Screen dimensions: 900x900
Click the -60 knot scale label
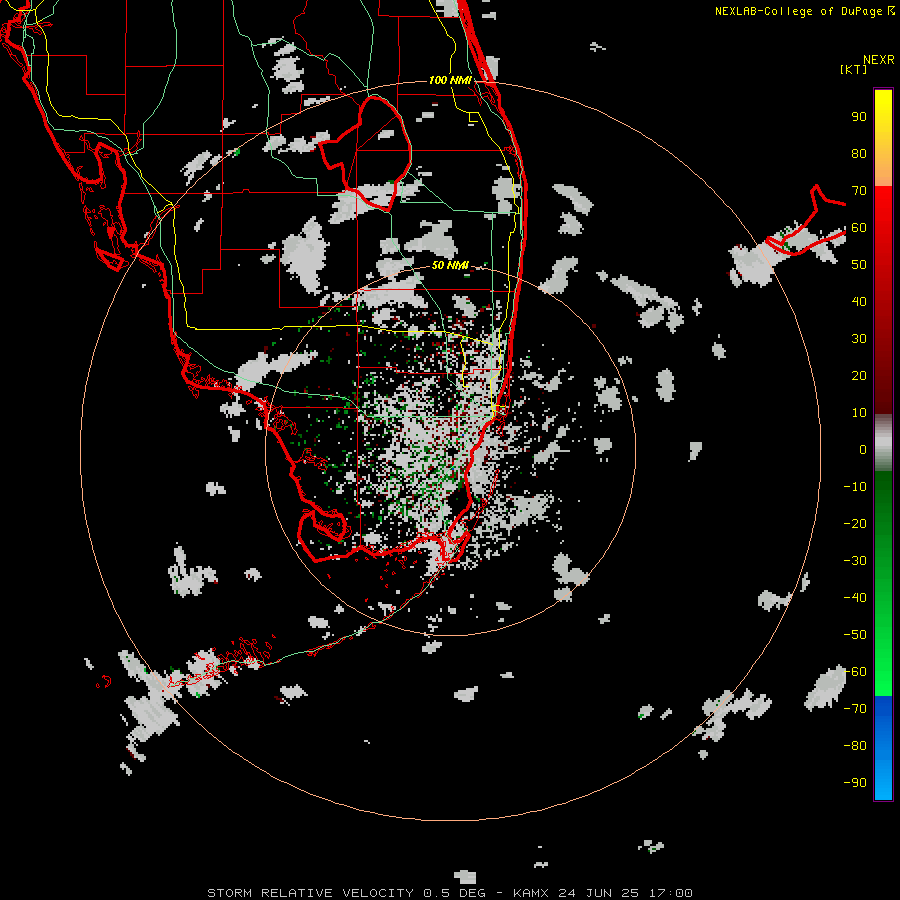(855, 672)
